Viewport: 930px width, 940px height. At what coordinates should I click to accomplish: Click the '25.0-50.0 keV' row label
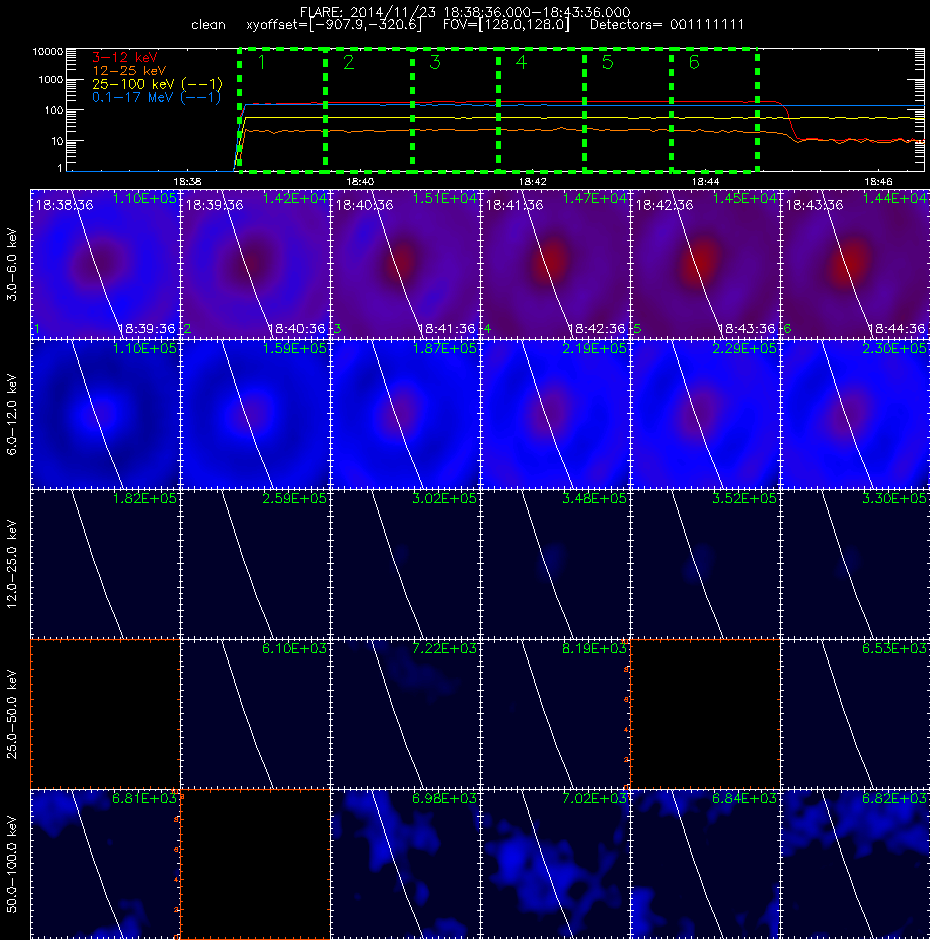click(x=12, y=714)
